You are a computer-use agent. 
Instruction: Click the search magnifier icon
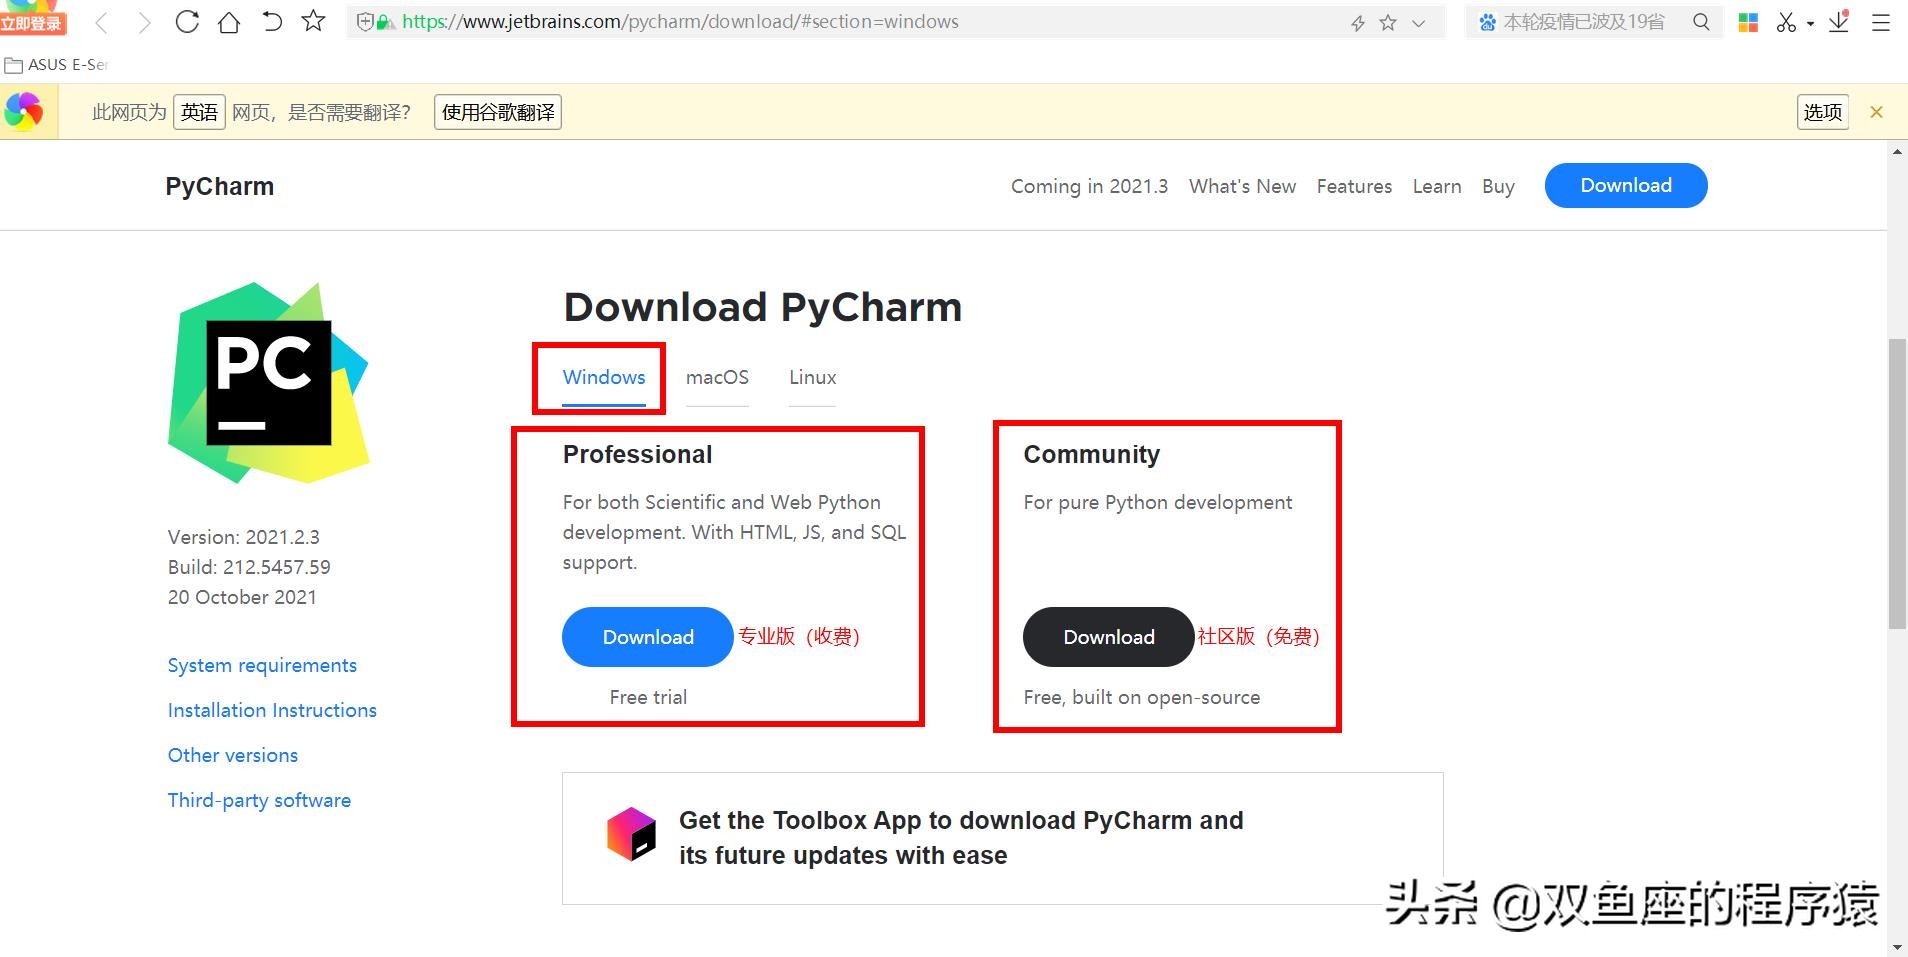click(x=1701, y=22)
